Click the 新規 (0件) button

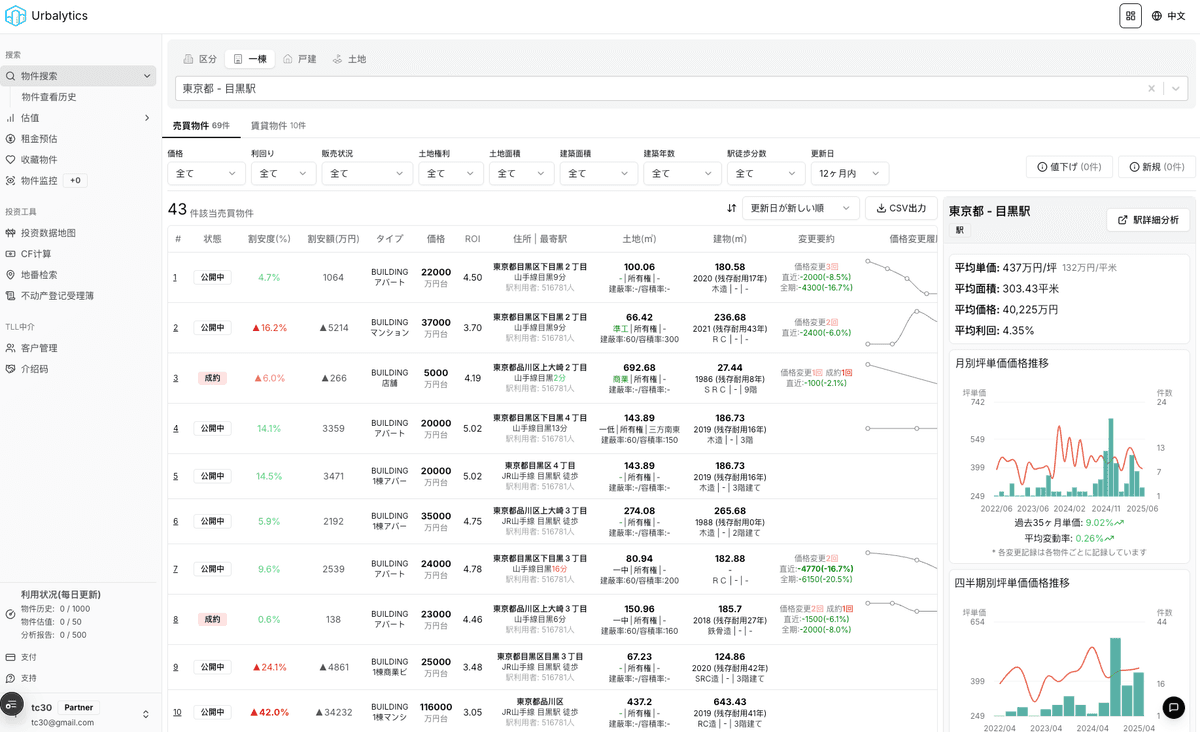coord(1157,167)
